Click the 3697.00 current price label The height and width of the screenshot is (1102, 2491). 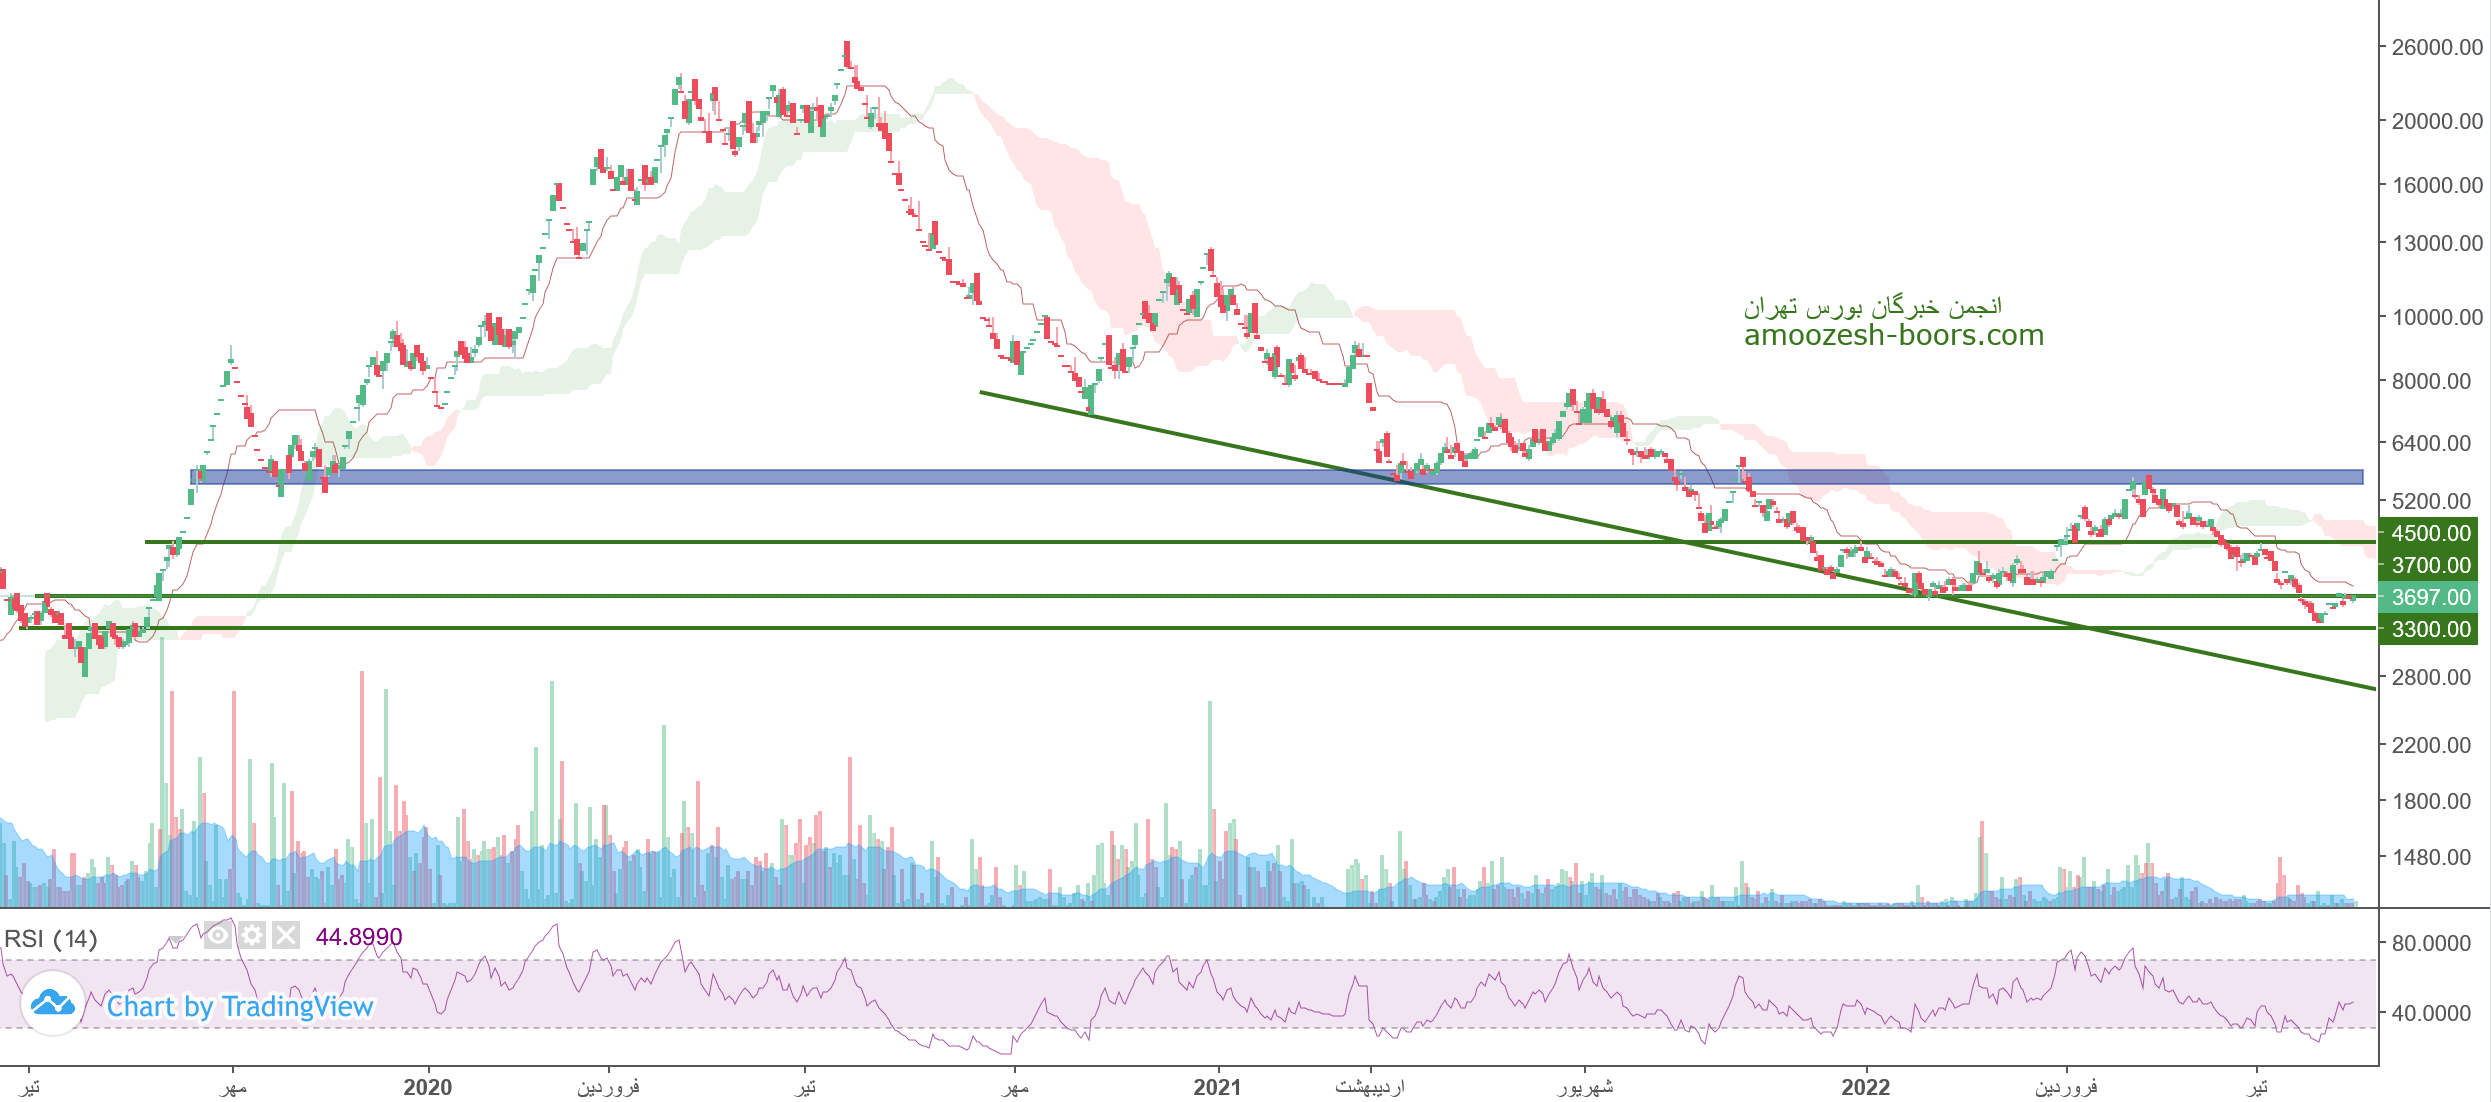(2430, 597)
